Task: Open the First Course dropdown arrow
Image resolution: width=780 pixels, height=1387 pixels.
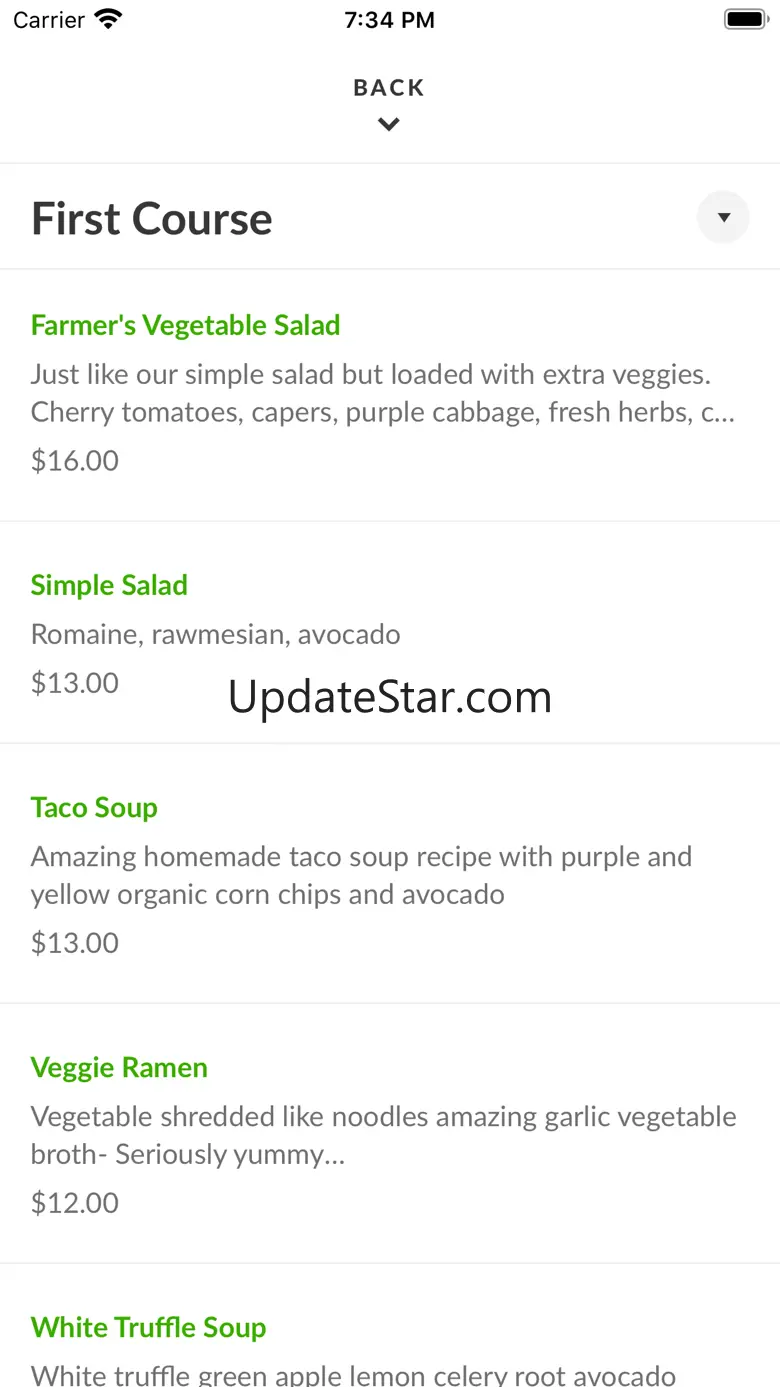Action: click(723, 218)
